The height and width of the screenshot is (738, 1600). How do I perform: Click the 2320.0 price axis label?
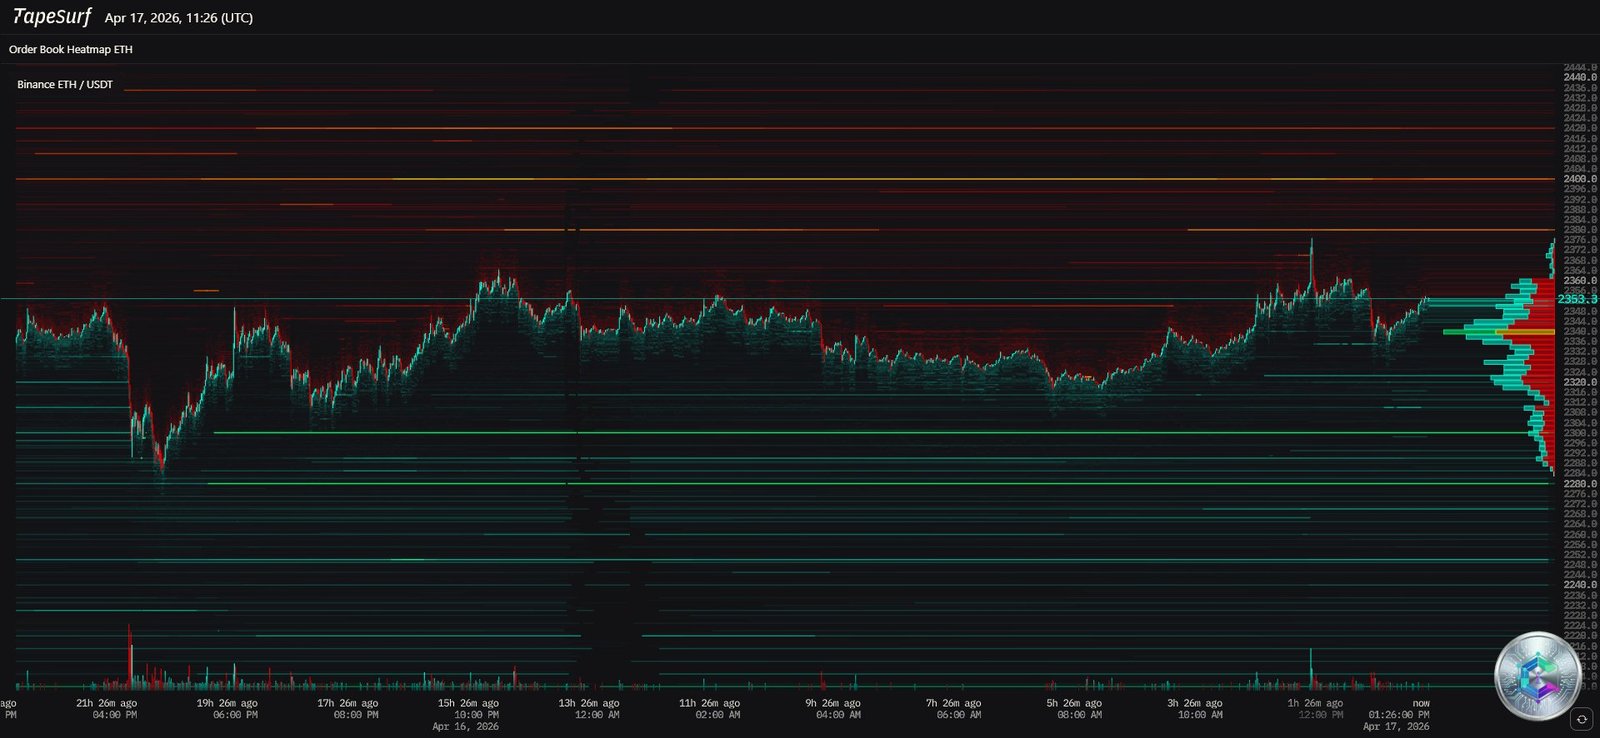click(1580, 382)
